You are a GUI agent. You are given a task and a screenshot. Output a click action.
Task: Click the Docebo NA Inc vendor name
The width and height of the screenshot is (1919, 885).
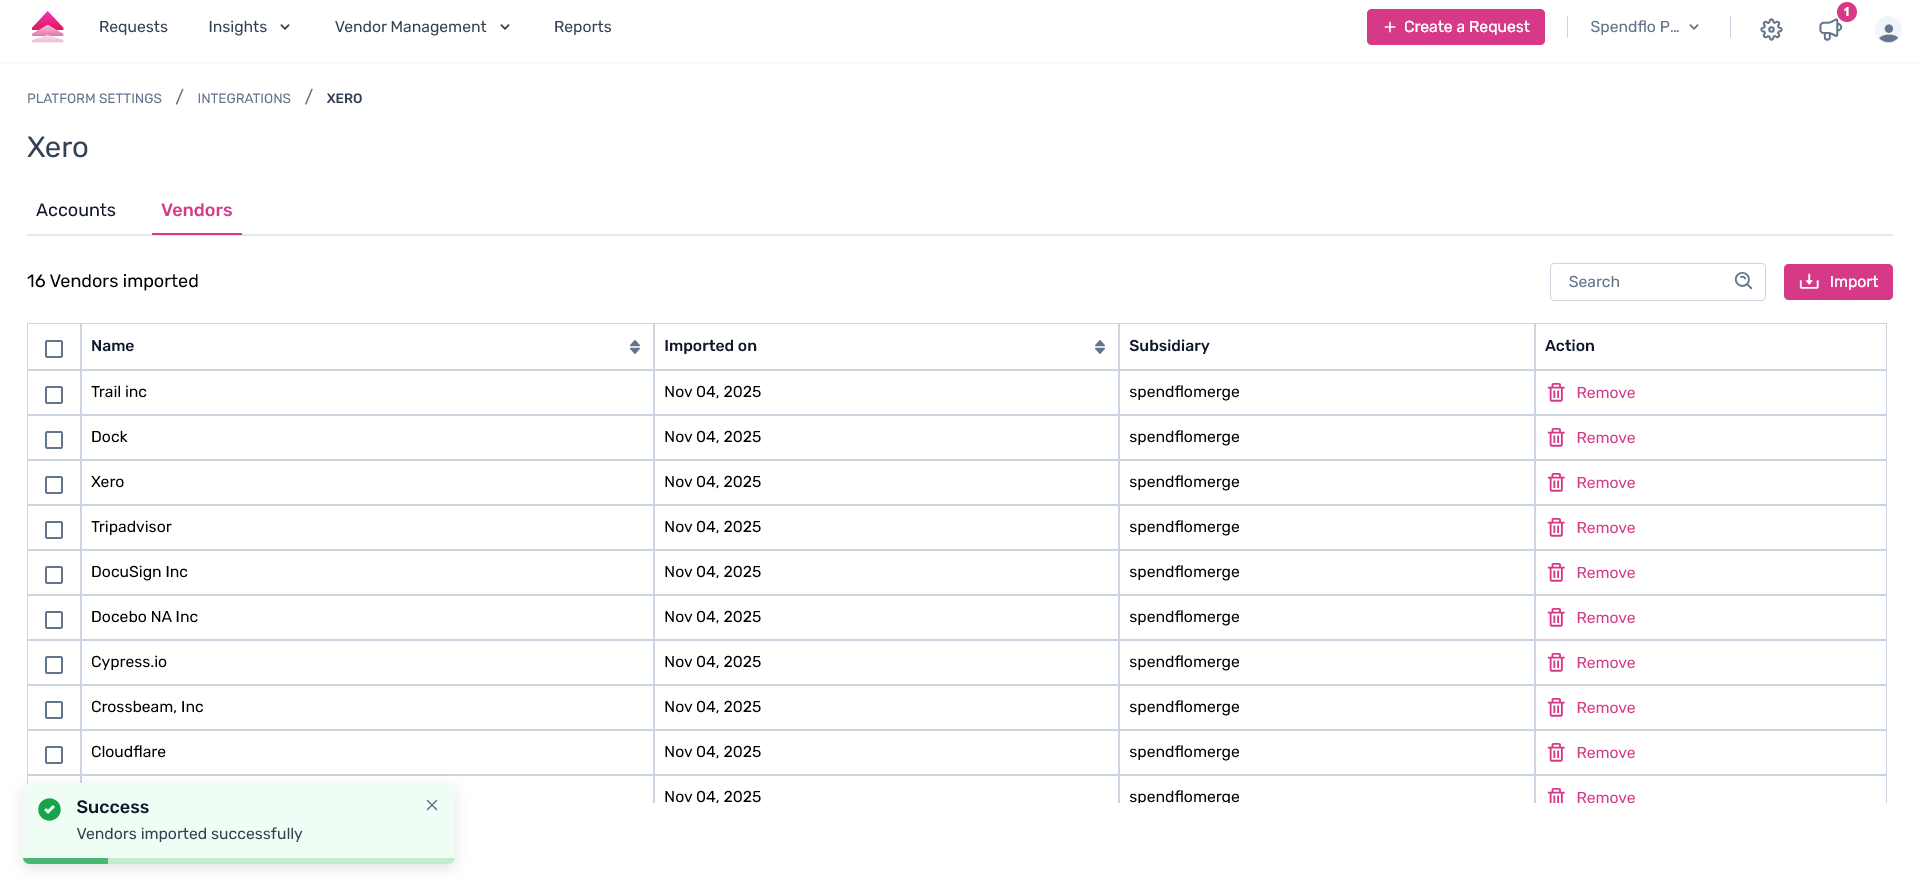144,617
